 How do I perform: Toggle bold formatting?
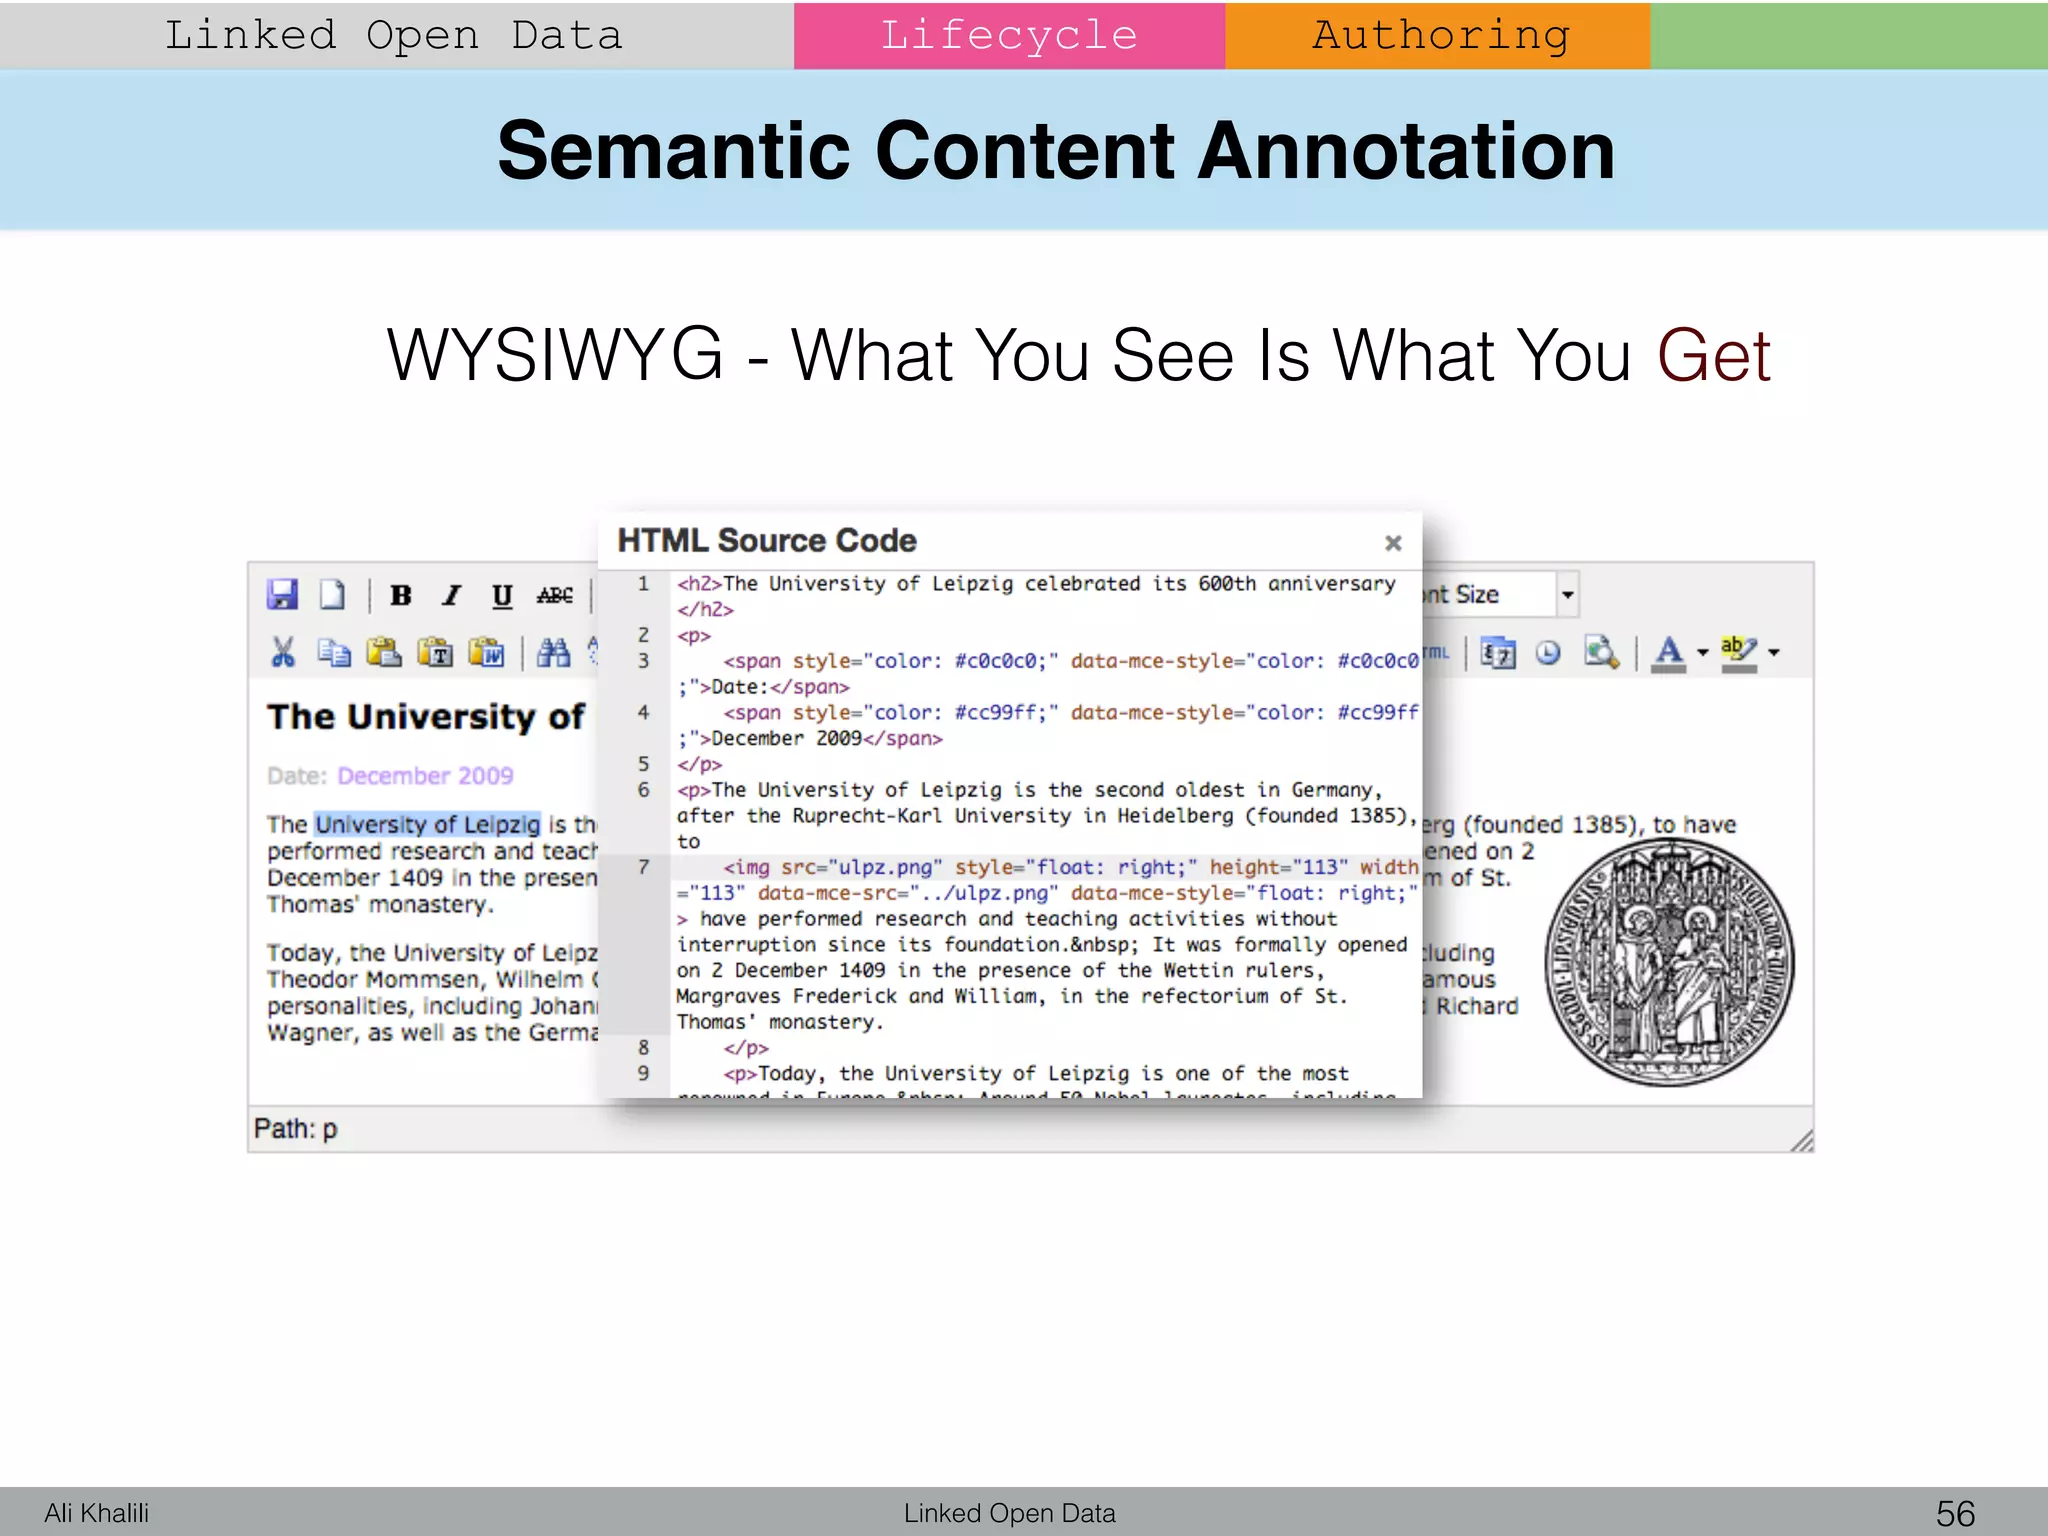(x=401, y=596)
